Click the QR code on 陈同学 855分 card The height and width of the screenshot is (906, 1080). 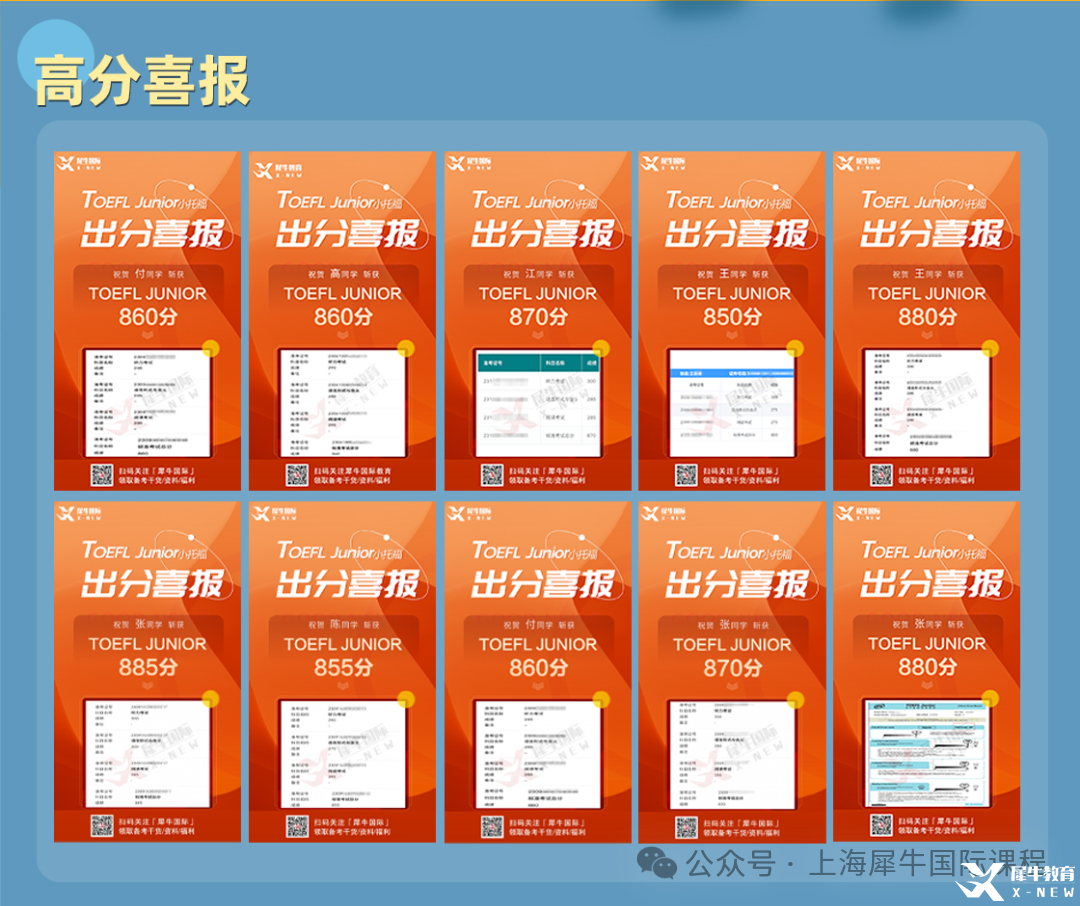[297, 825]
